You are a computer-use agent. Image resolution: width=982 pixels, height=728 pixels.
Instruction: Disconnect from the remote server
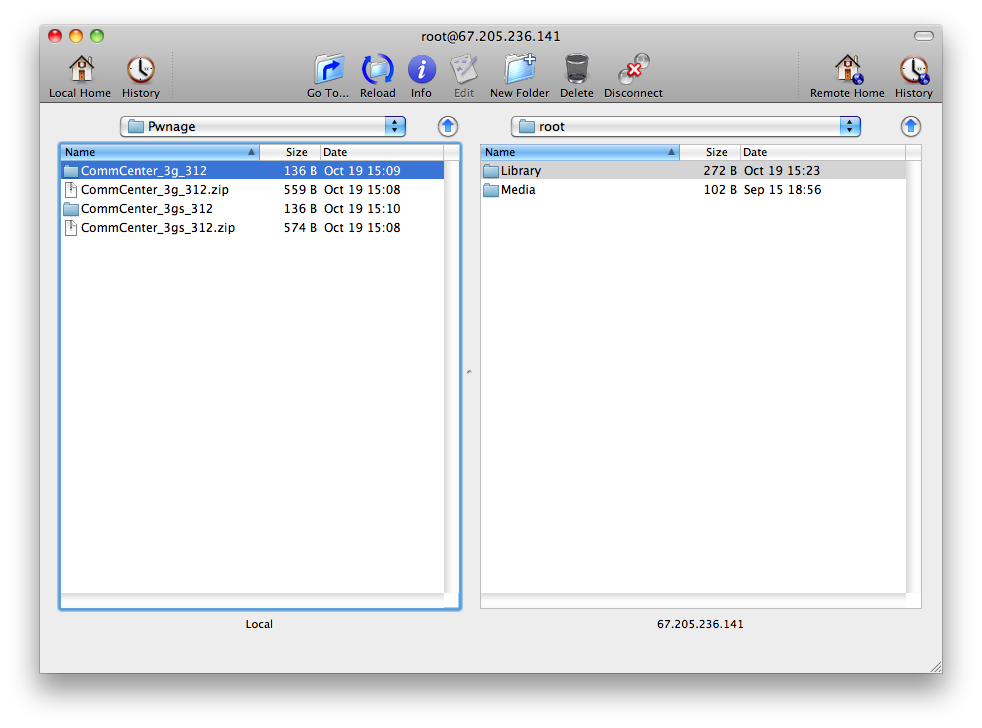633,70
